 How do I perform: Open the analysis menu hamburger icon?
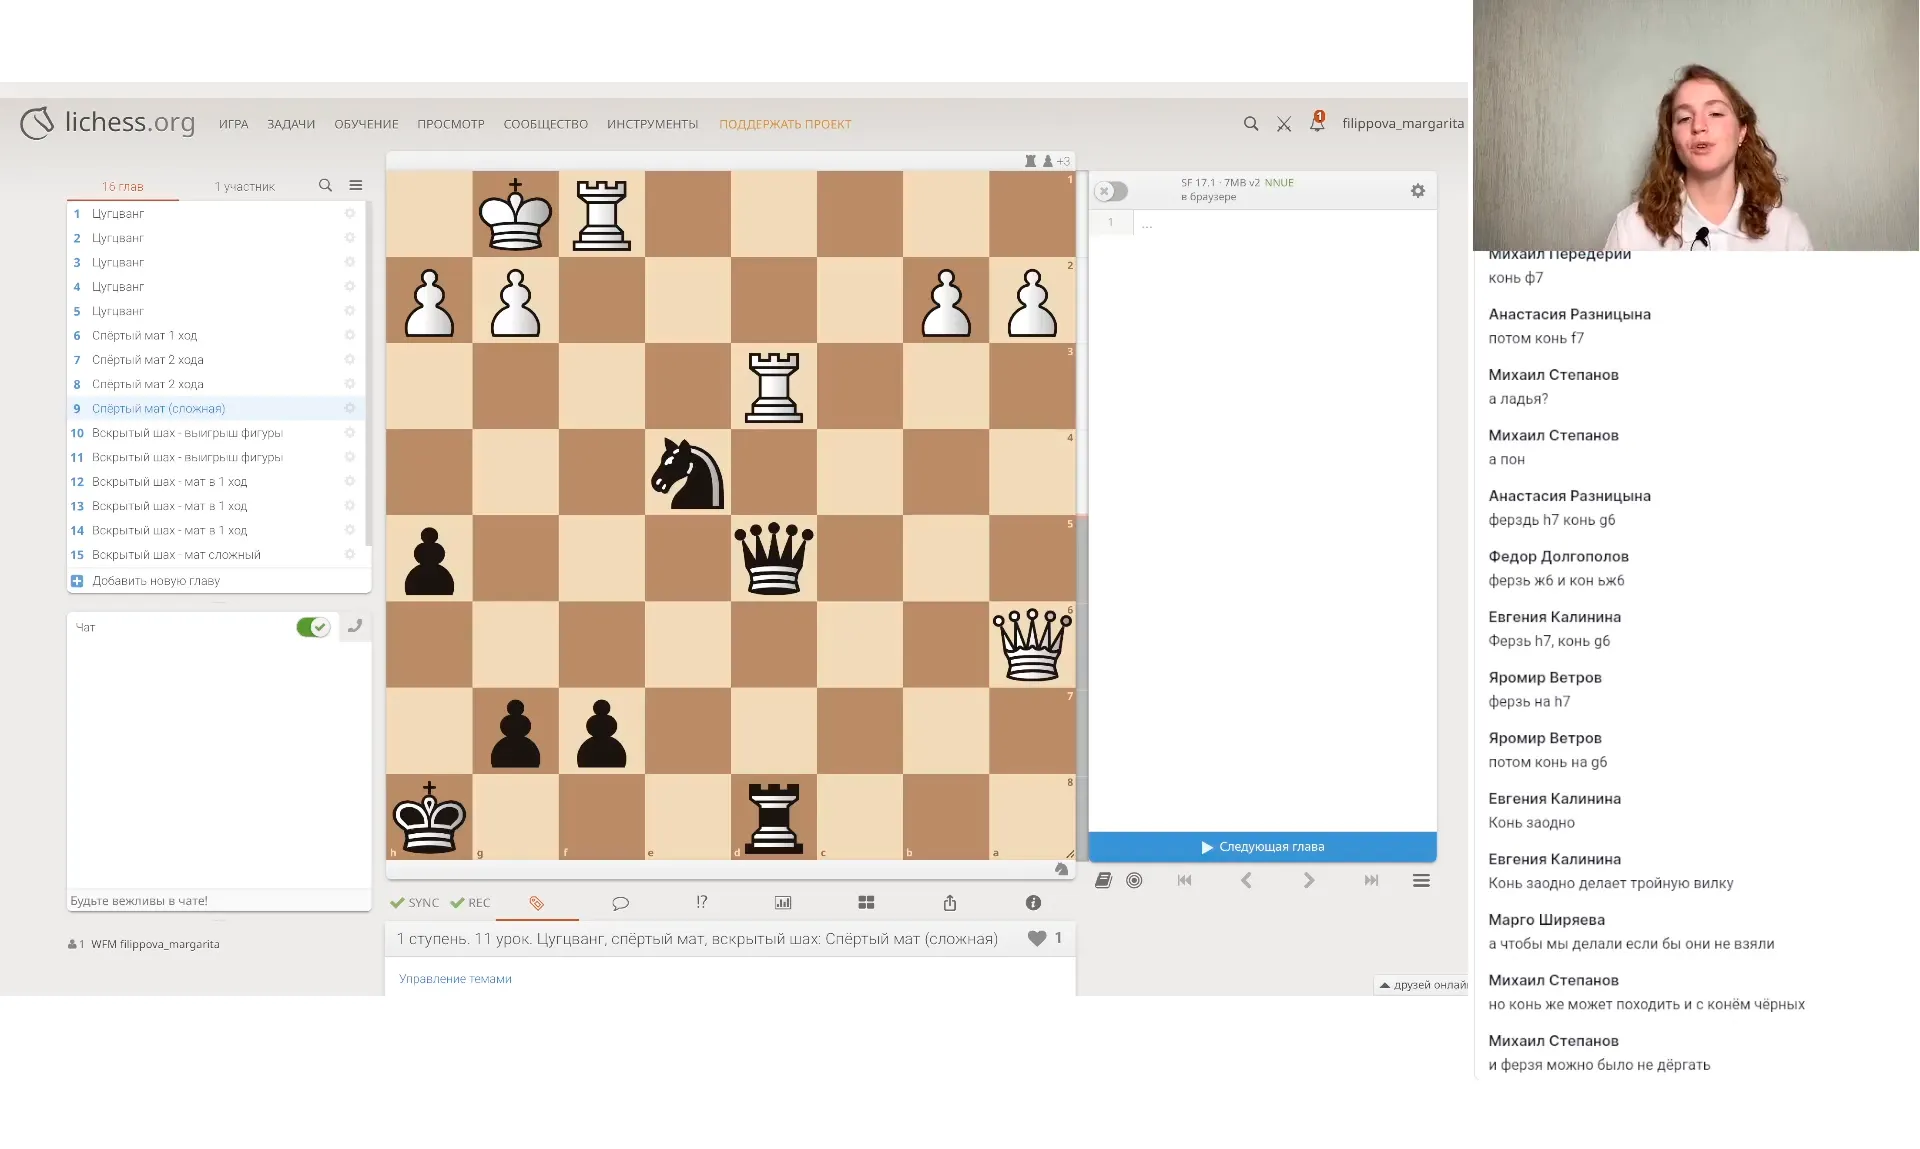[x=1420, y=881]
